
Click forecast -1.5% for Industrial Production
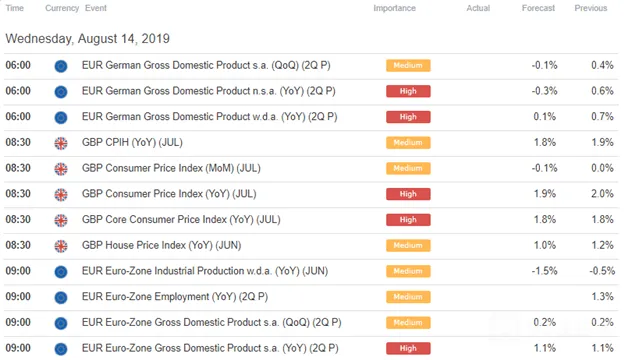[544, 271]
